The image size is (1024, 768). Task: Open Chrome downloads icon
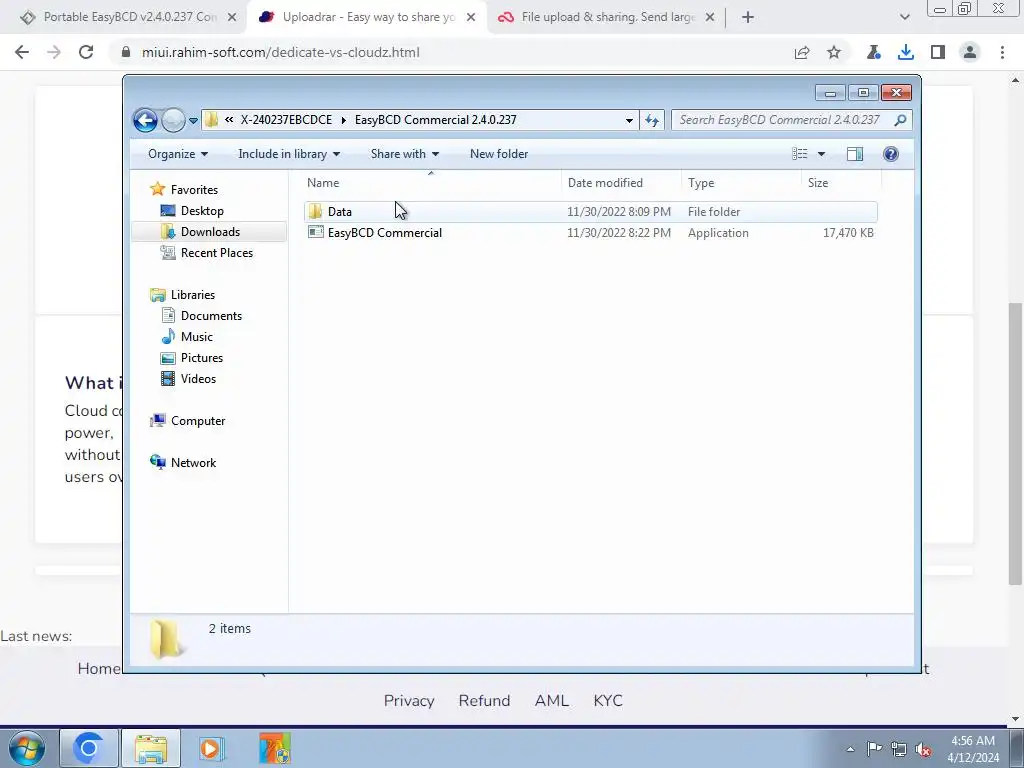905,52
